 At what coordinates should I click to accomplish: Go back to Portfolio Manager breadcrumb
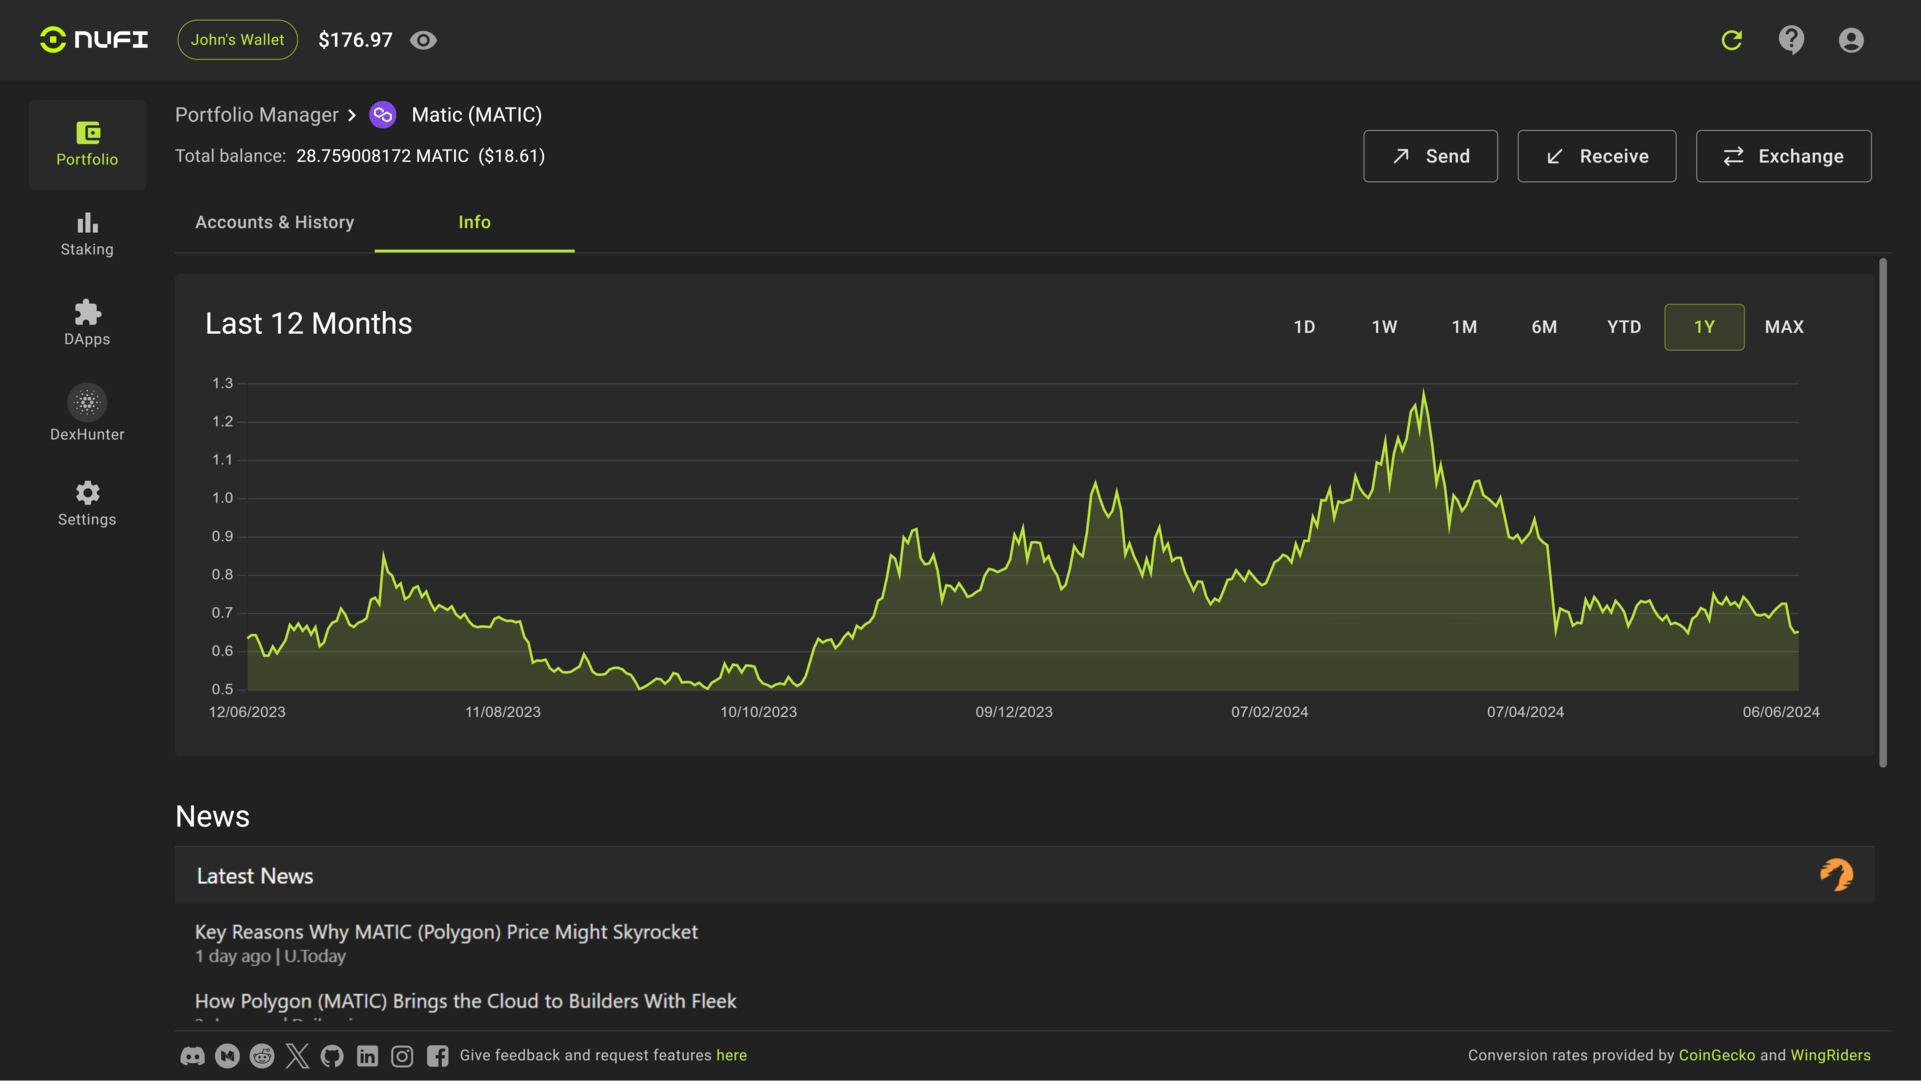[257, 115]
